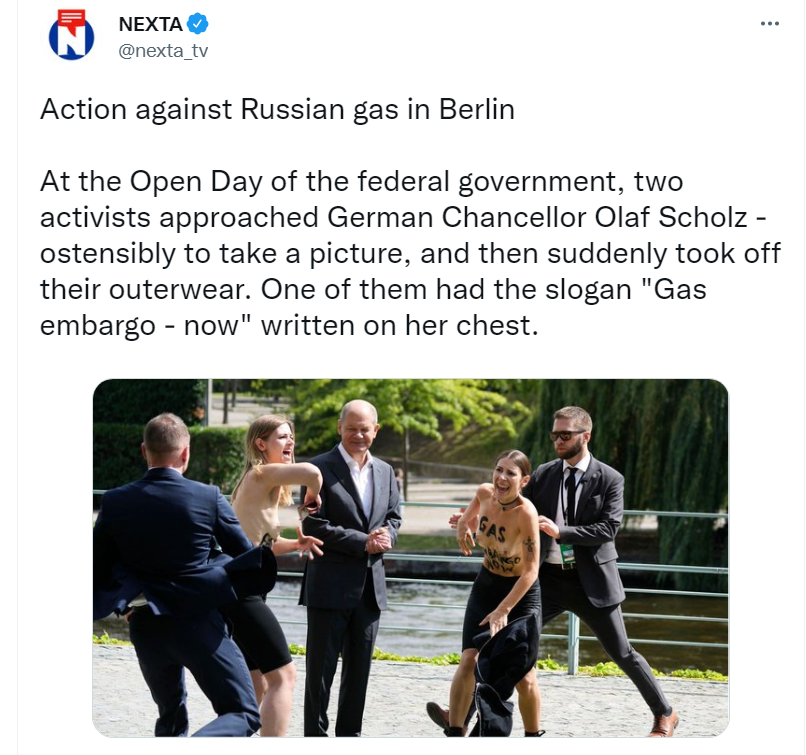
Task: Click the navy-suited man facing away in photo
Action: [x=175, y=576]
